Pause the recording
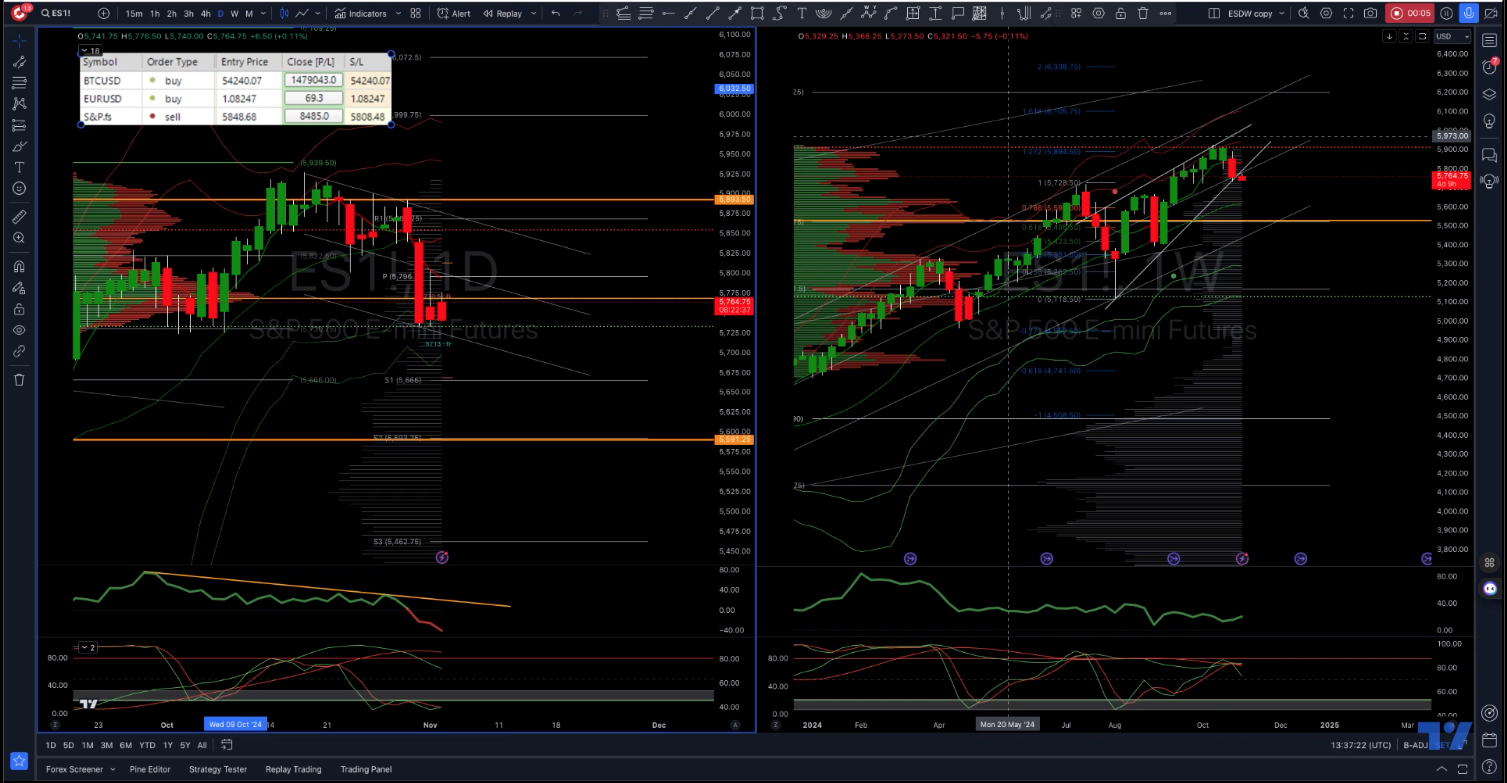The height and width of the screenshot is (783, 1507). pos(1446,13)
